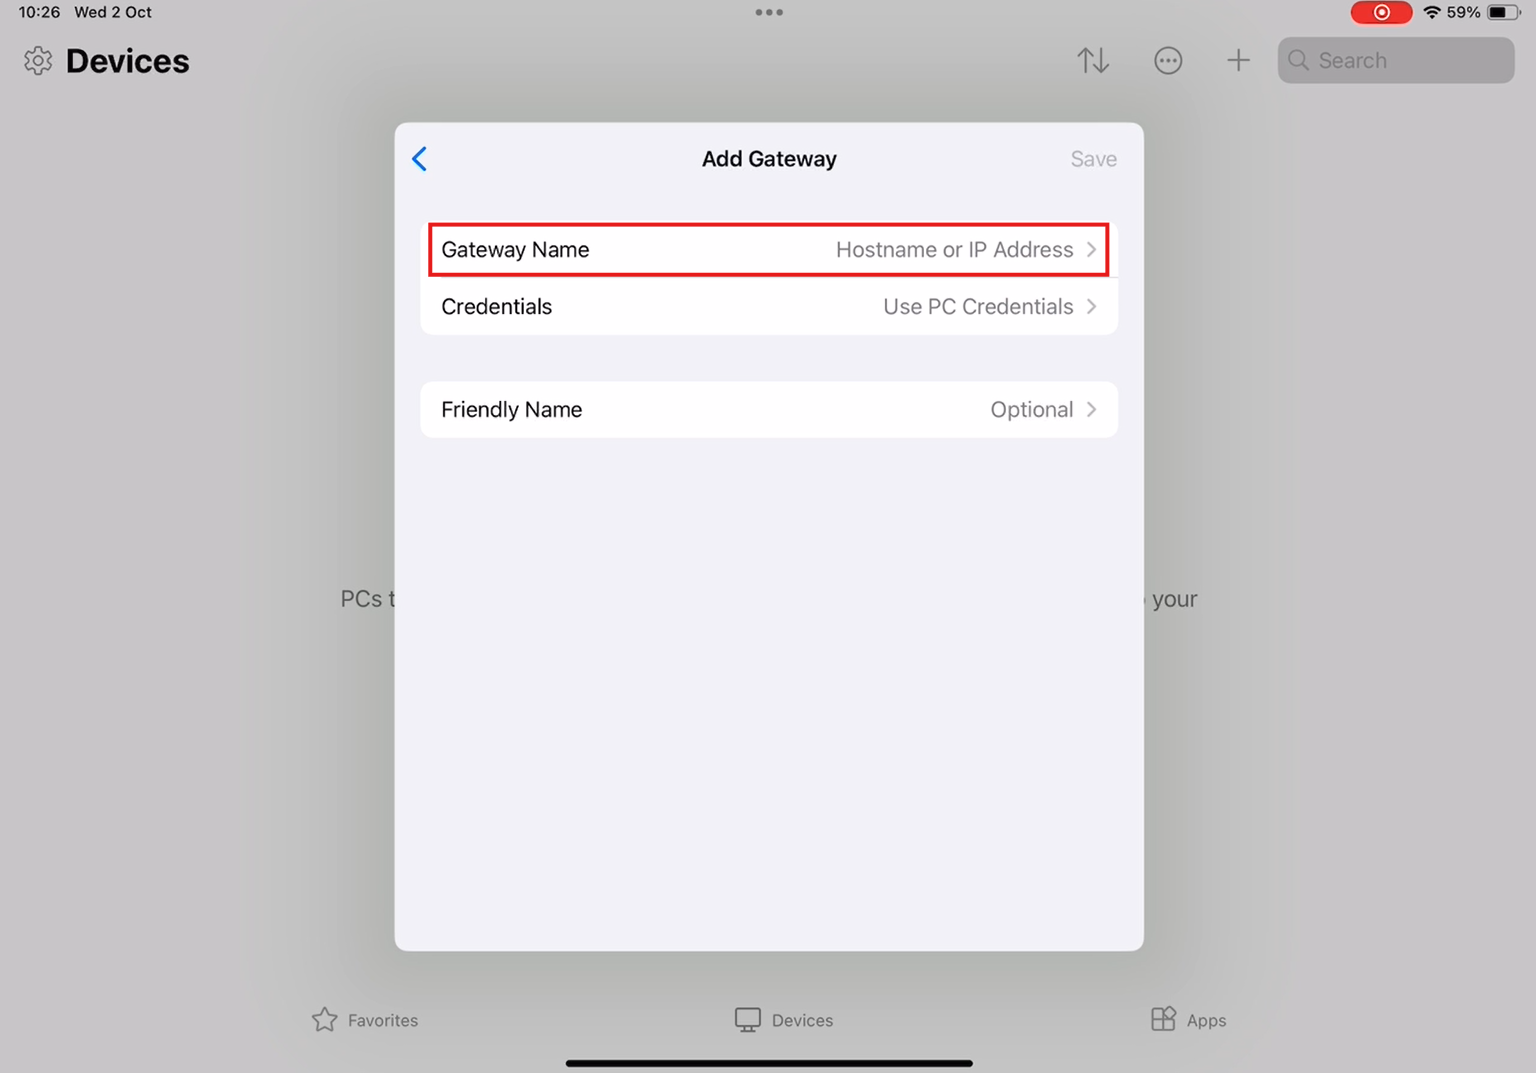The height and width of the screenshot is (1073, 1536).
Task: Tap the Save button
Action: [x=1093, y=159]
